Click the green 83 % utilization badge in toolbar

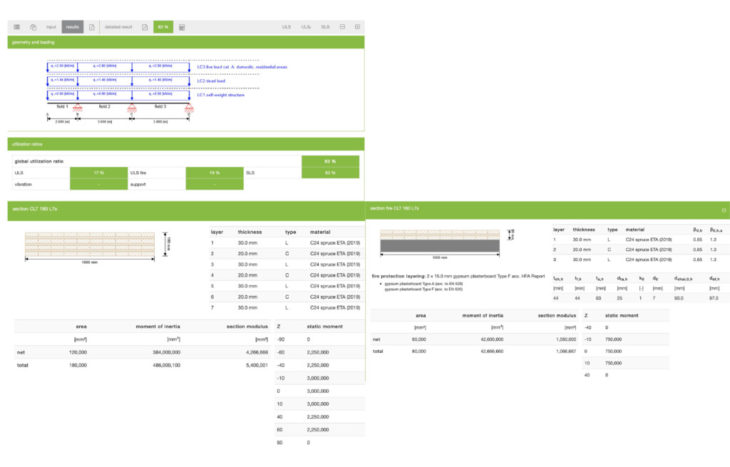[163, 26]
